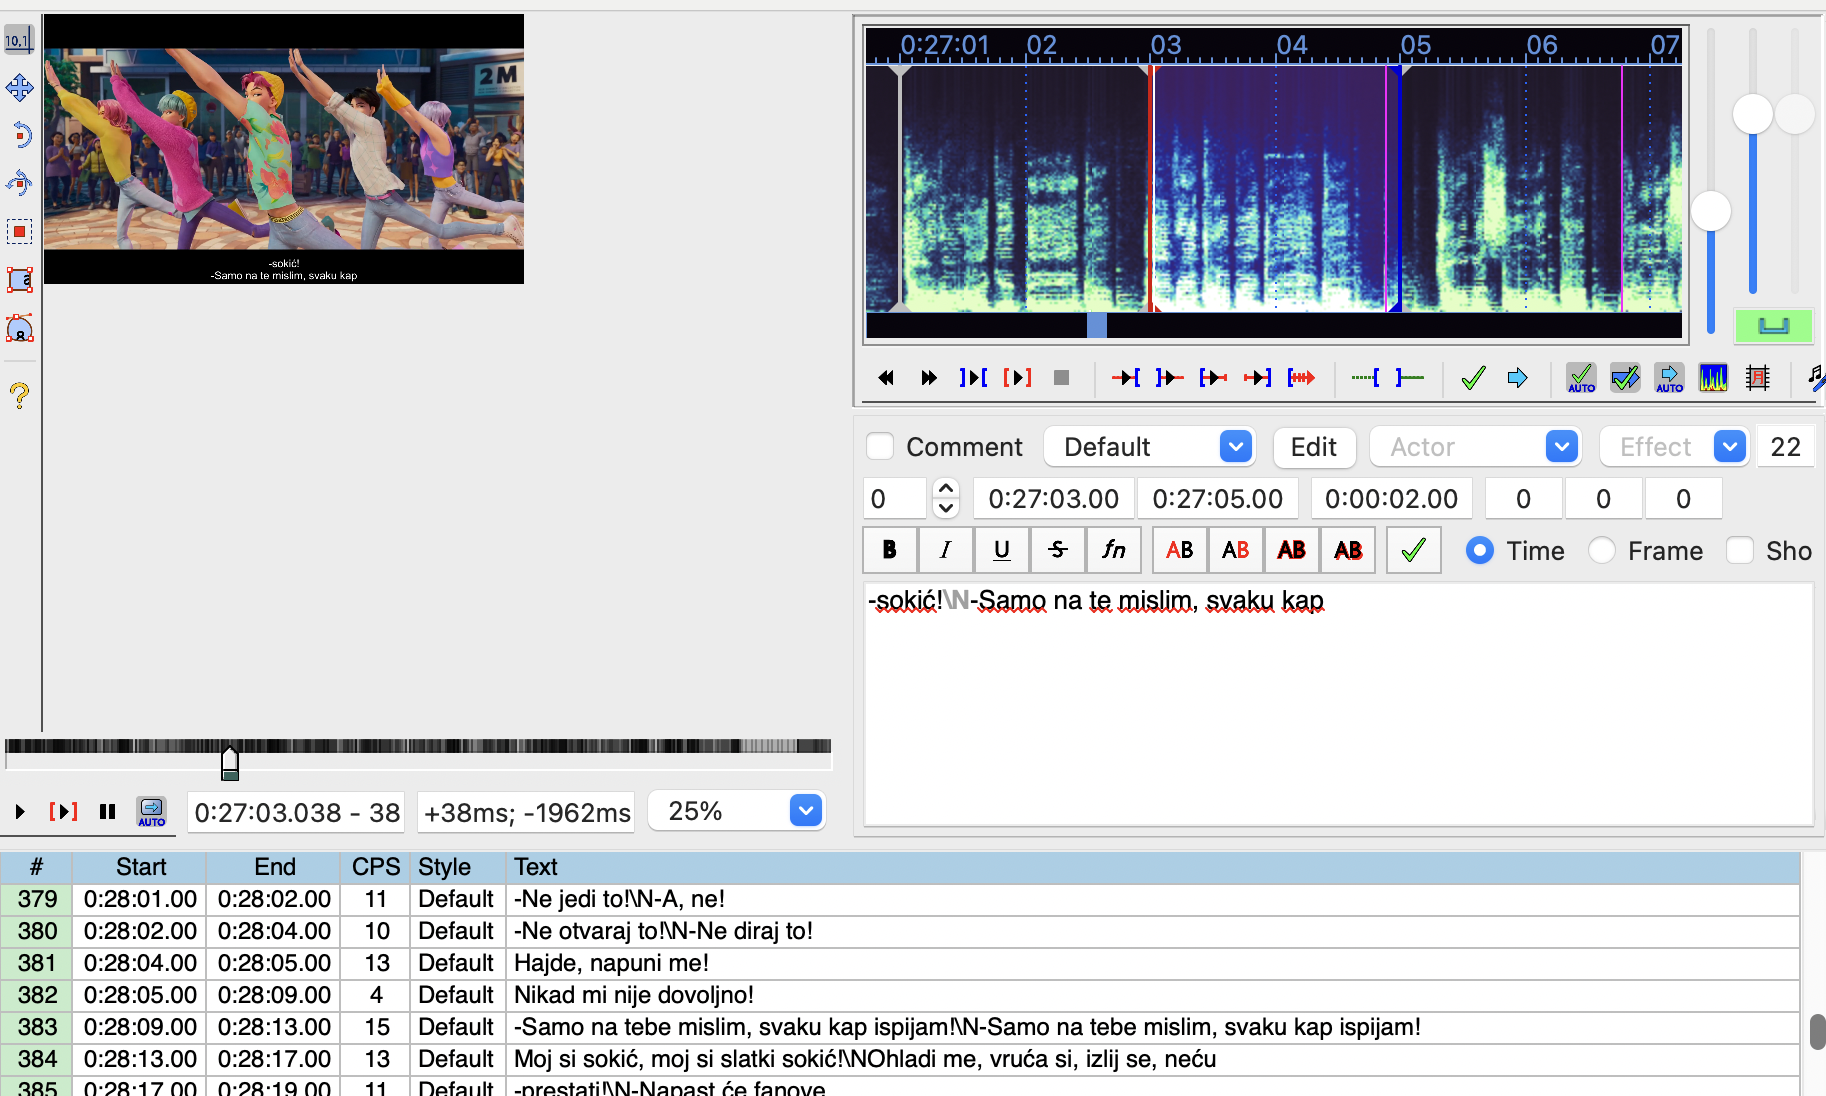Play the video from current position

click(20, 812)
